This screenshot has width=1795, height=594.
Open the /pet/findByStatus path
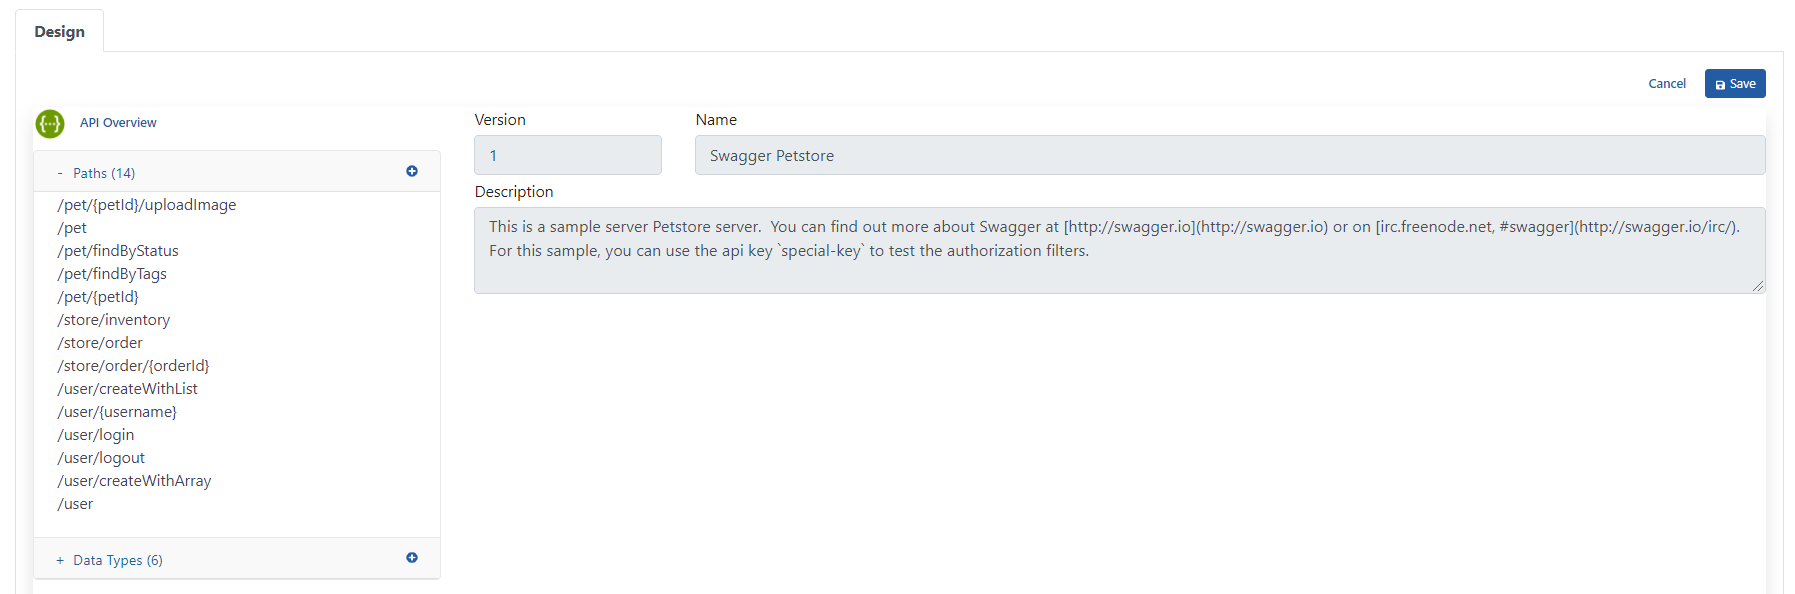pyautogui.click(x=118, y=251)
